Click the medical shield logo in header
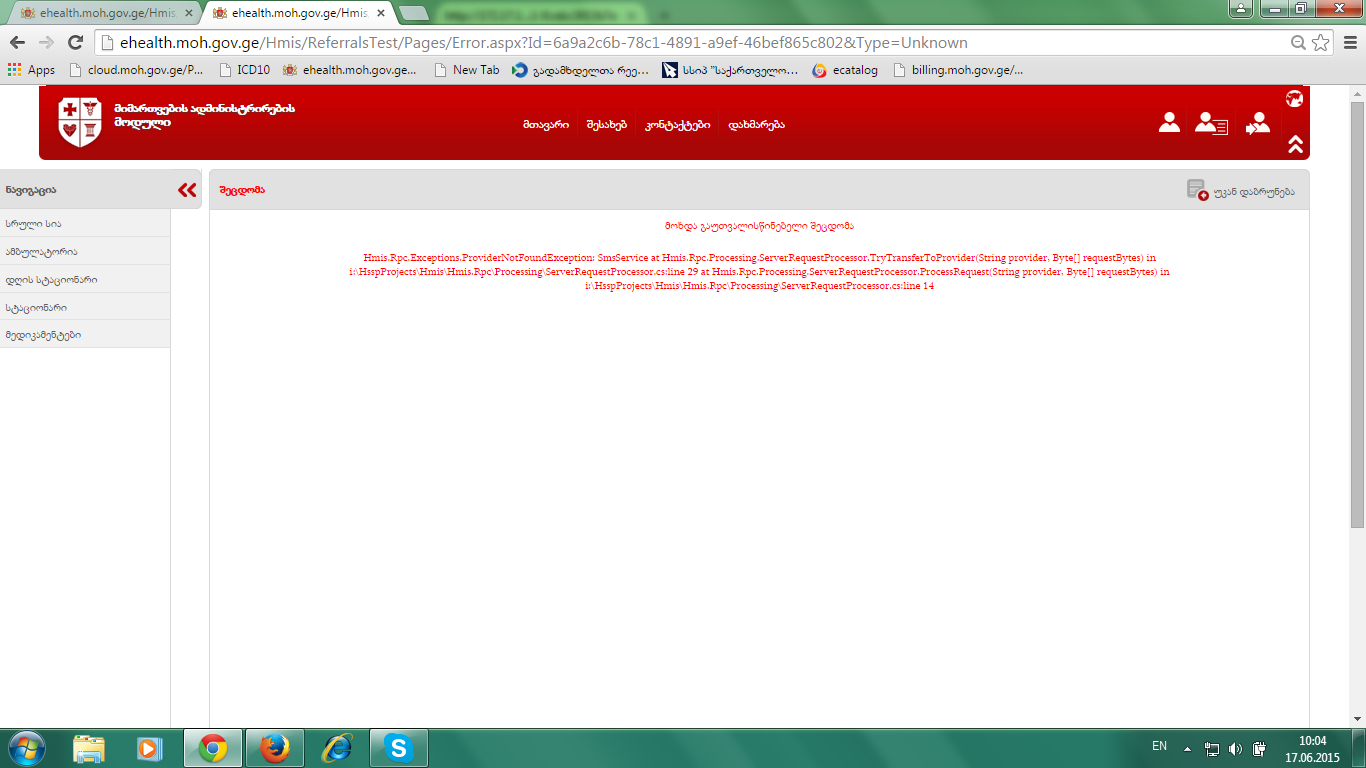1366x768 pixels. point(80,122)
